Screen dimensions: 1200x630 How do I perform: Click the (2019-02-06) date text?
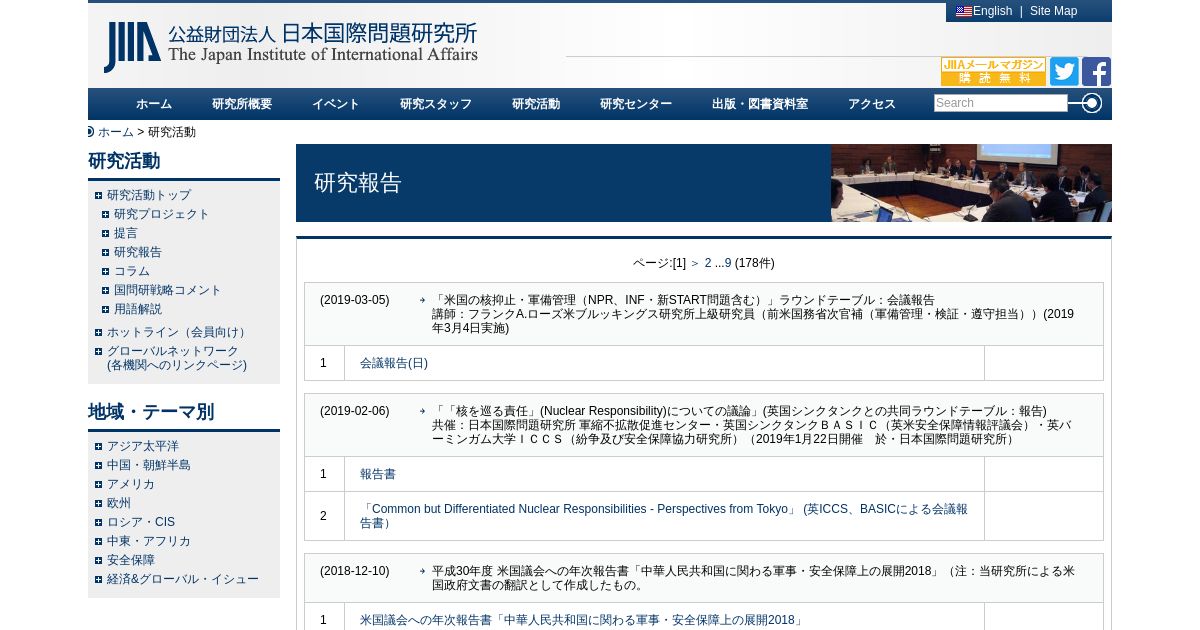[355, 411]
